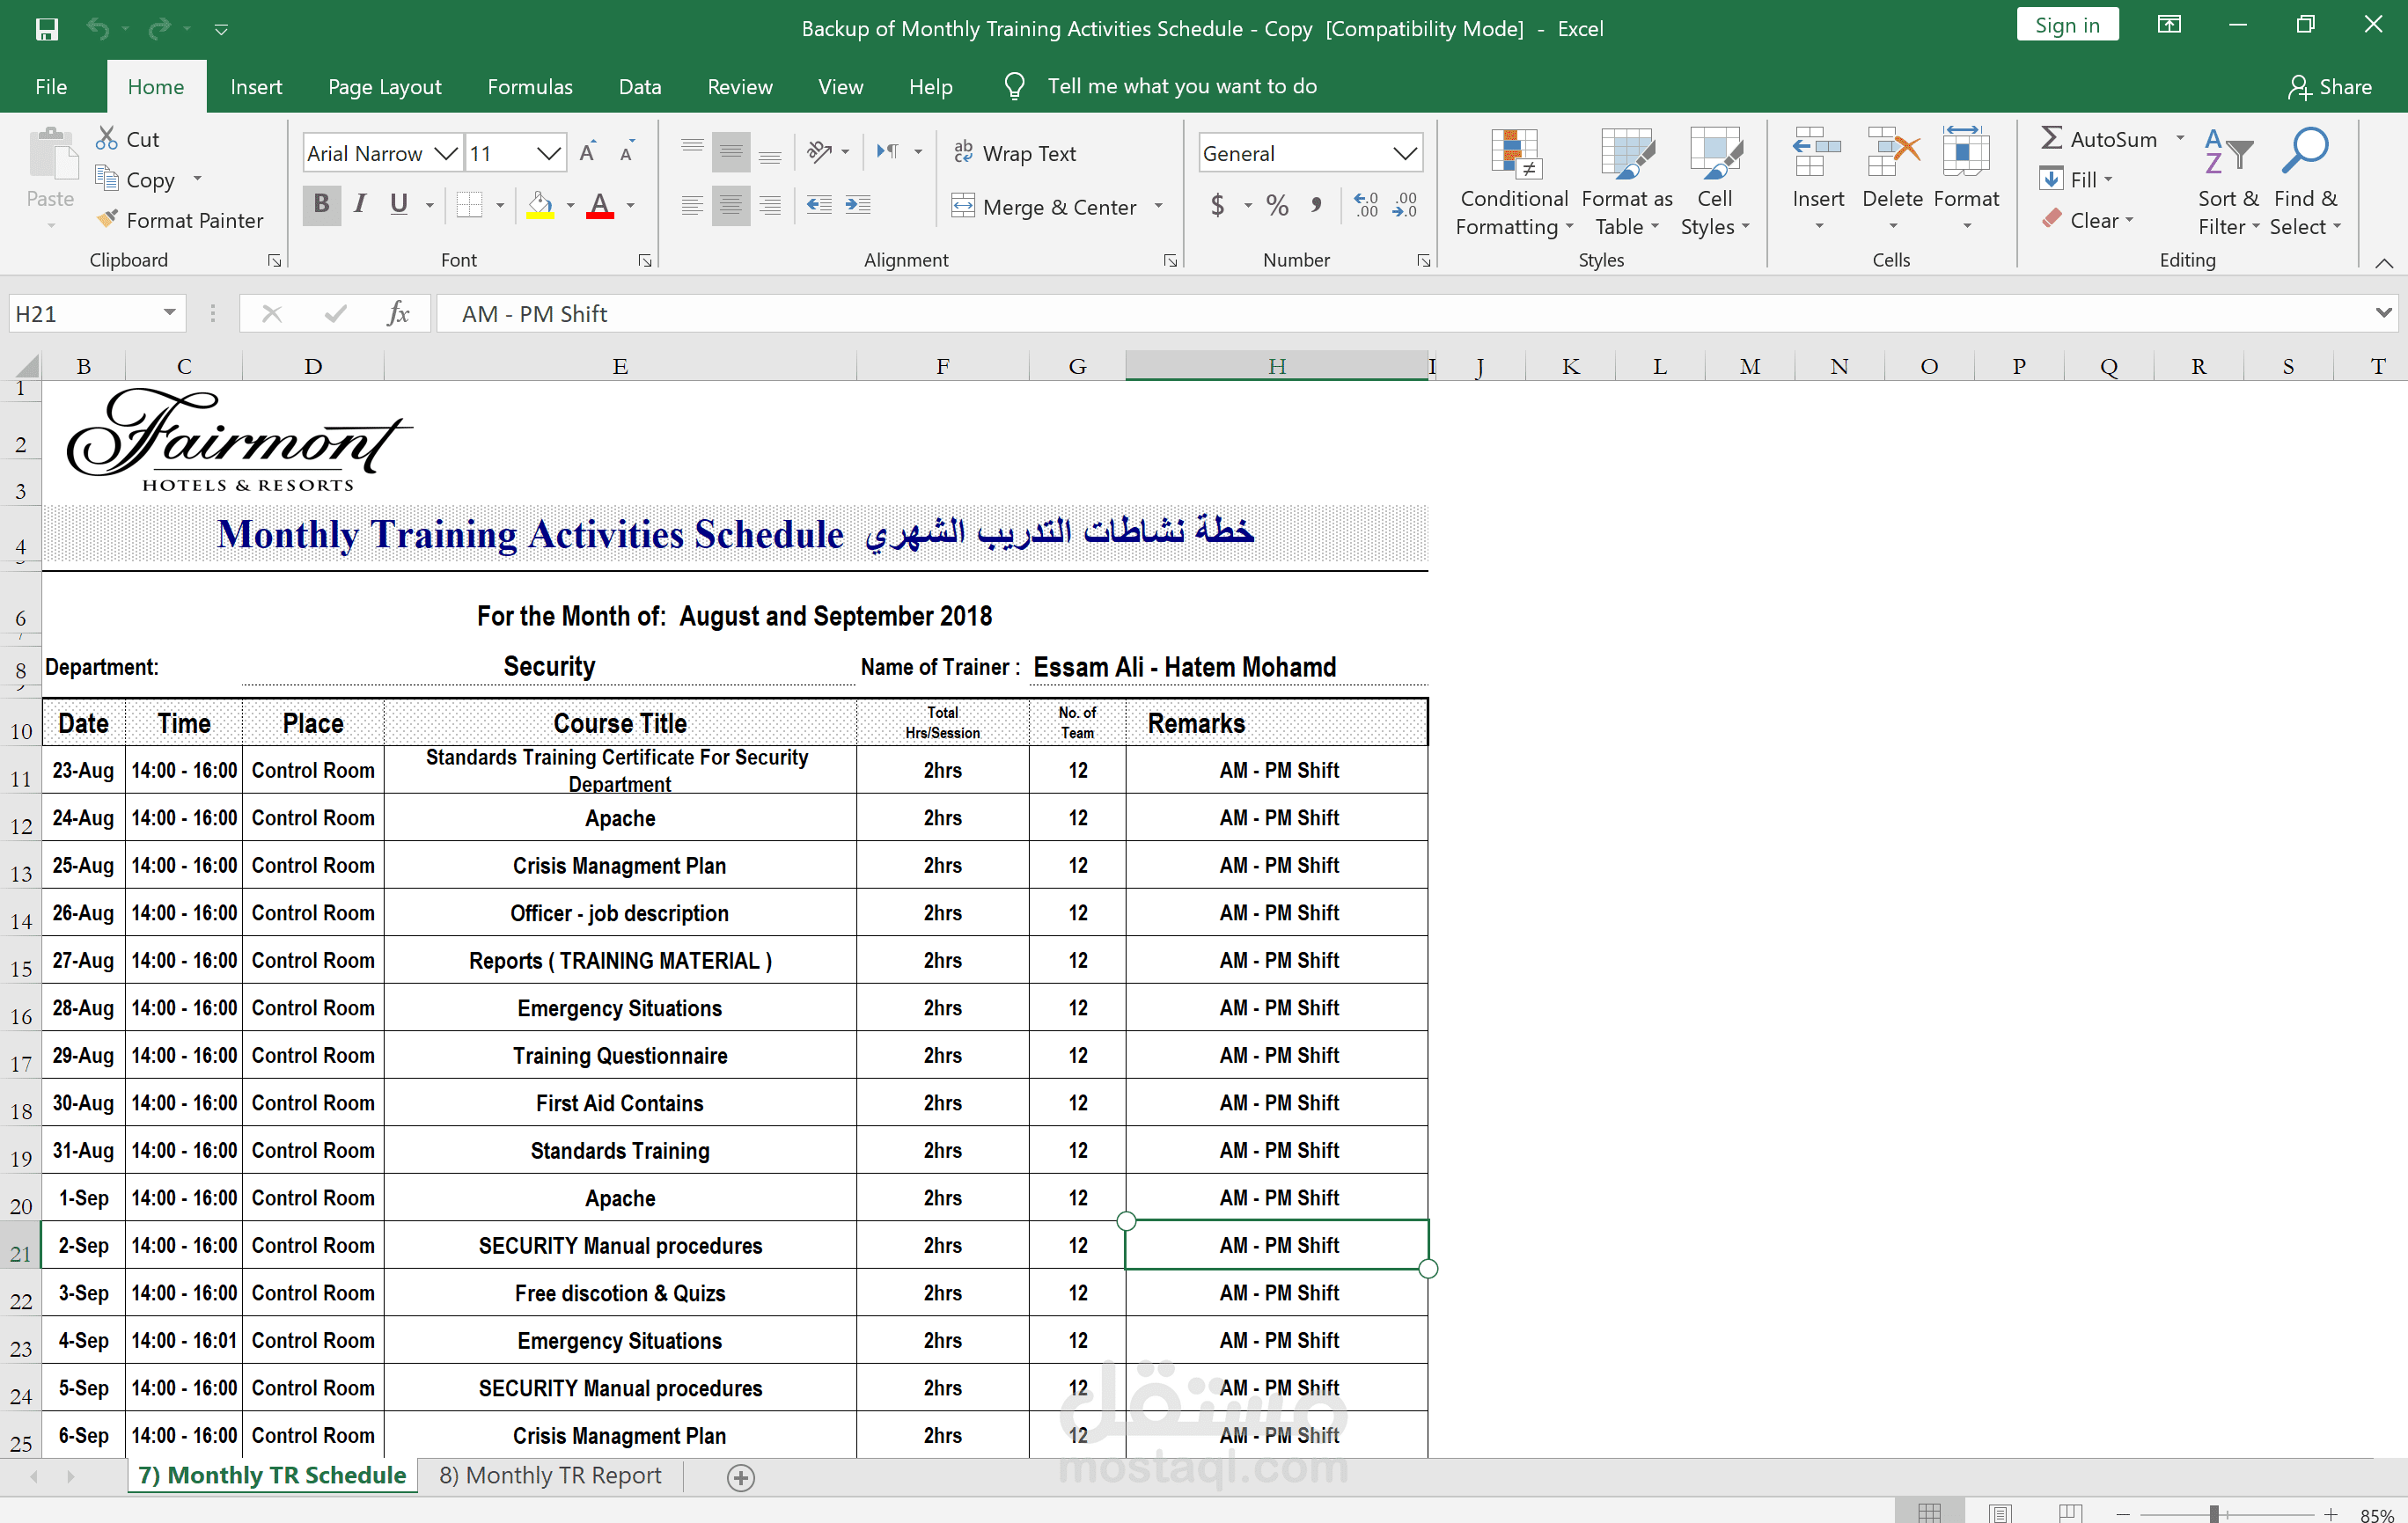Click the Share button
This screenshot has height=1523, width=2408.
tap(2330, 87)
